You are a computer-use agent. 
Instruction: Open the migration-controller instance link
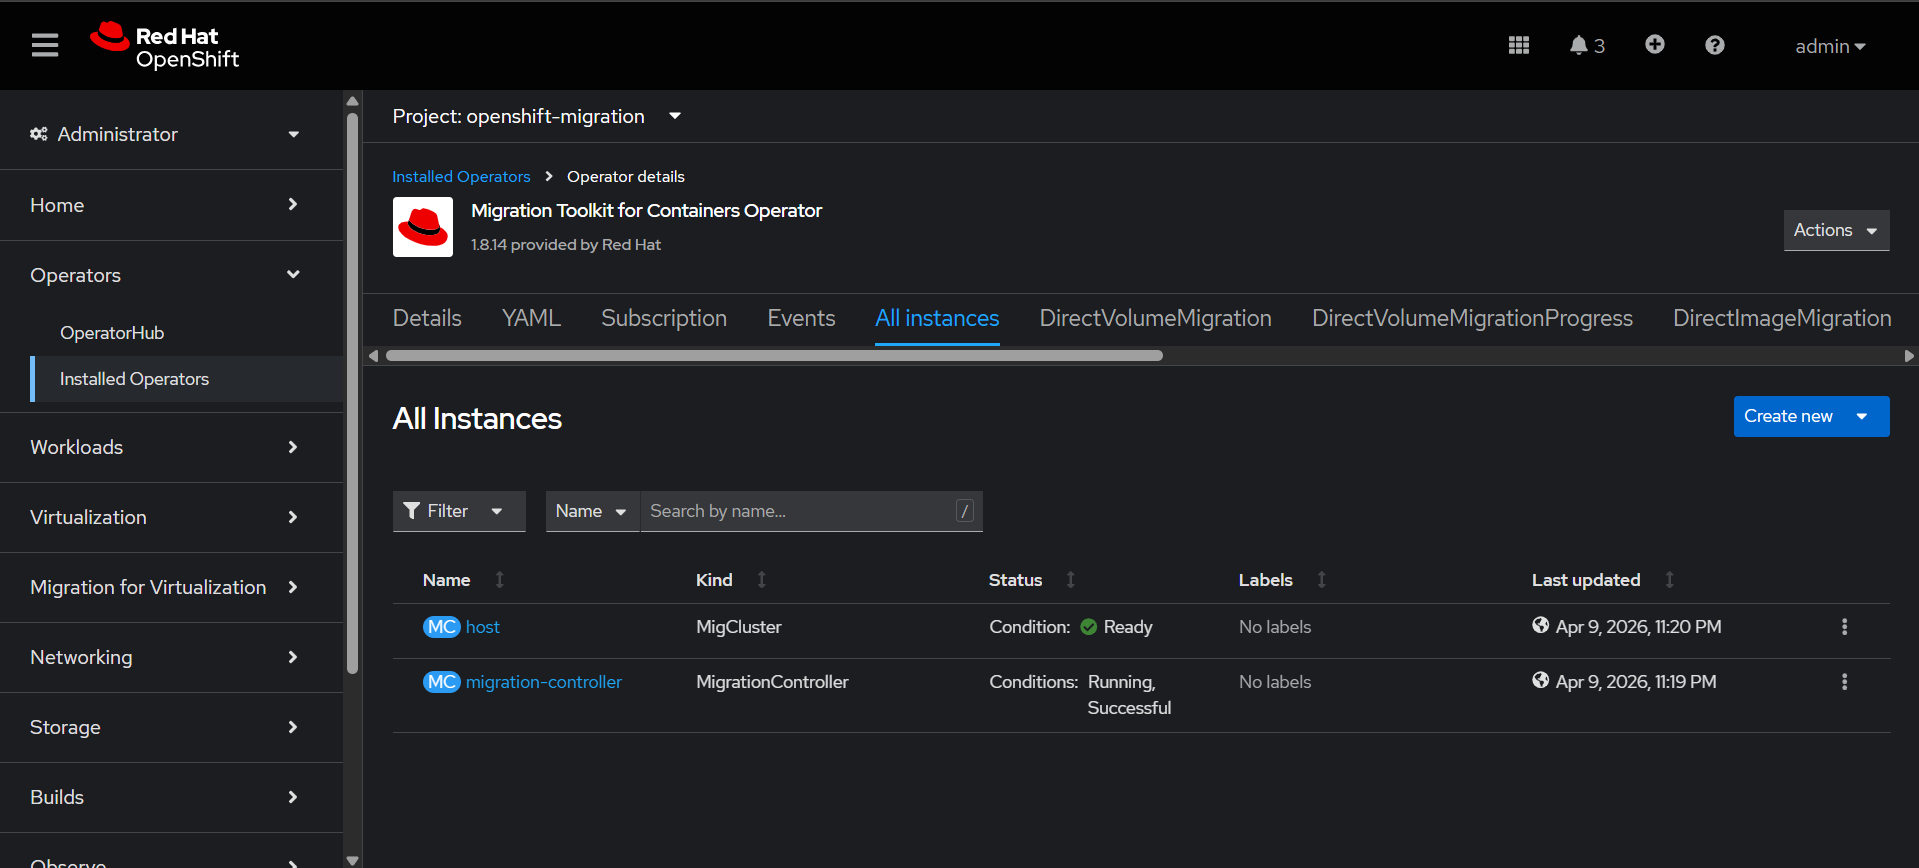[543, 682]
